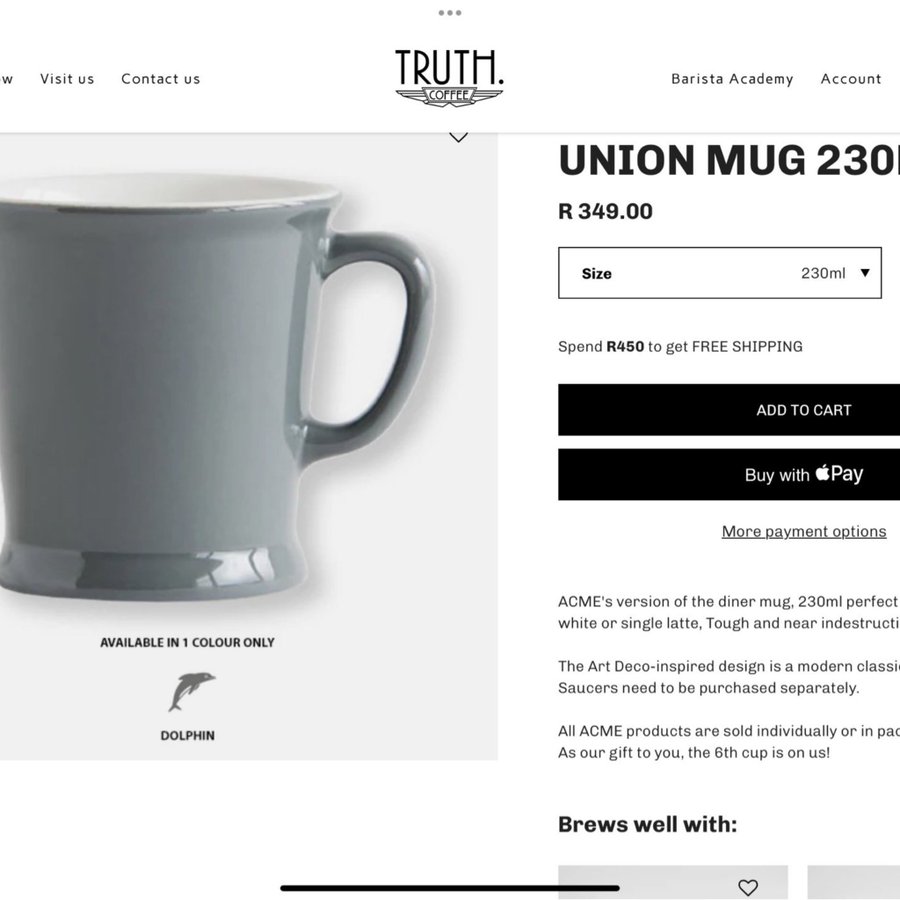This screenshot has width=900, height=900.
Task: Go to Barista Academy page
Action: 732,79
